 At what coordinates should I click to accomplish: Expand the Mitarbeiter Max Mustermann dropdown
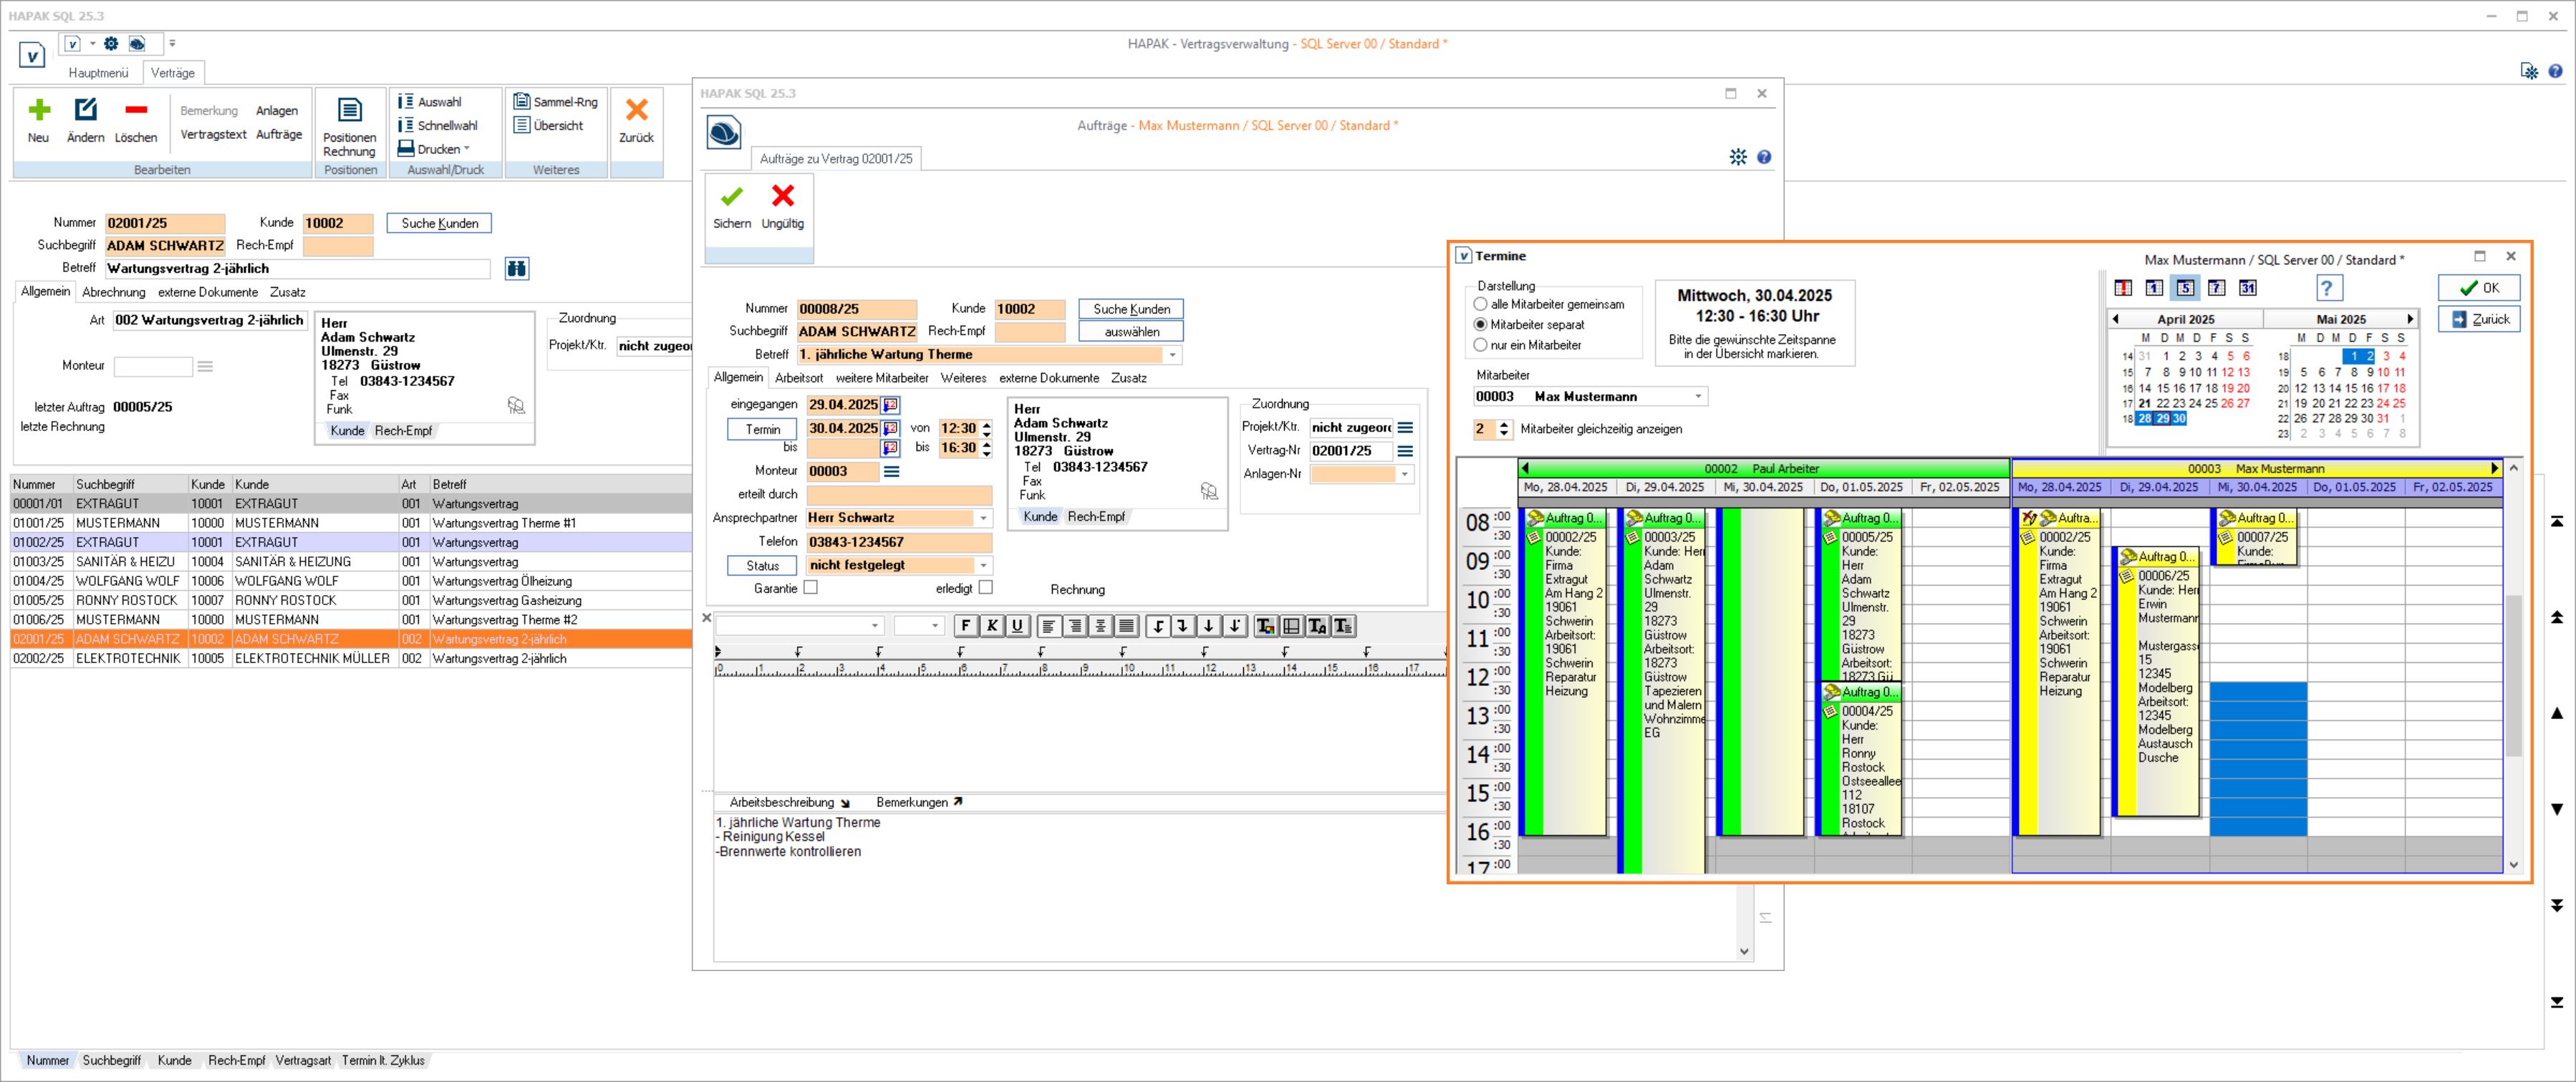[x=1697, y=397]
